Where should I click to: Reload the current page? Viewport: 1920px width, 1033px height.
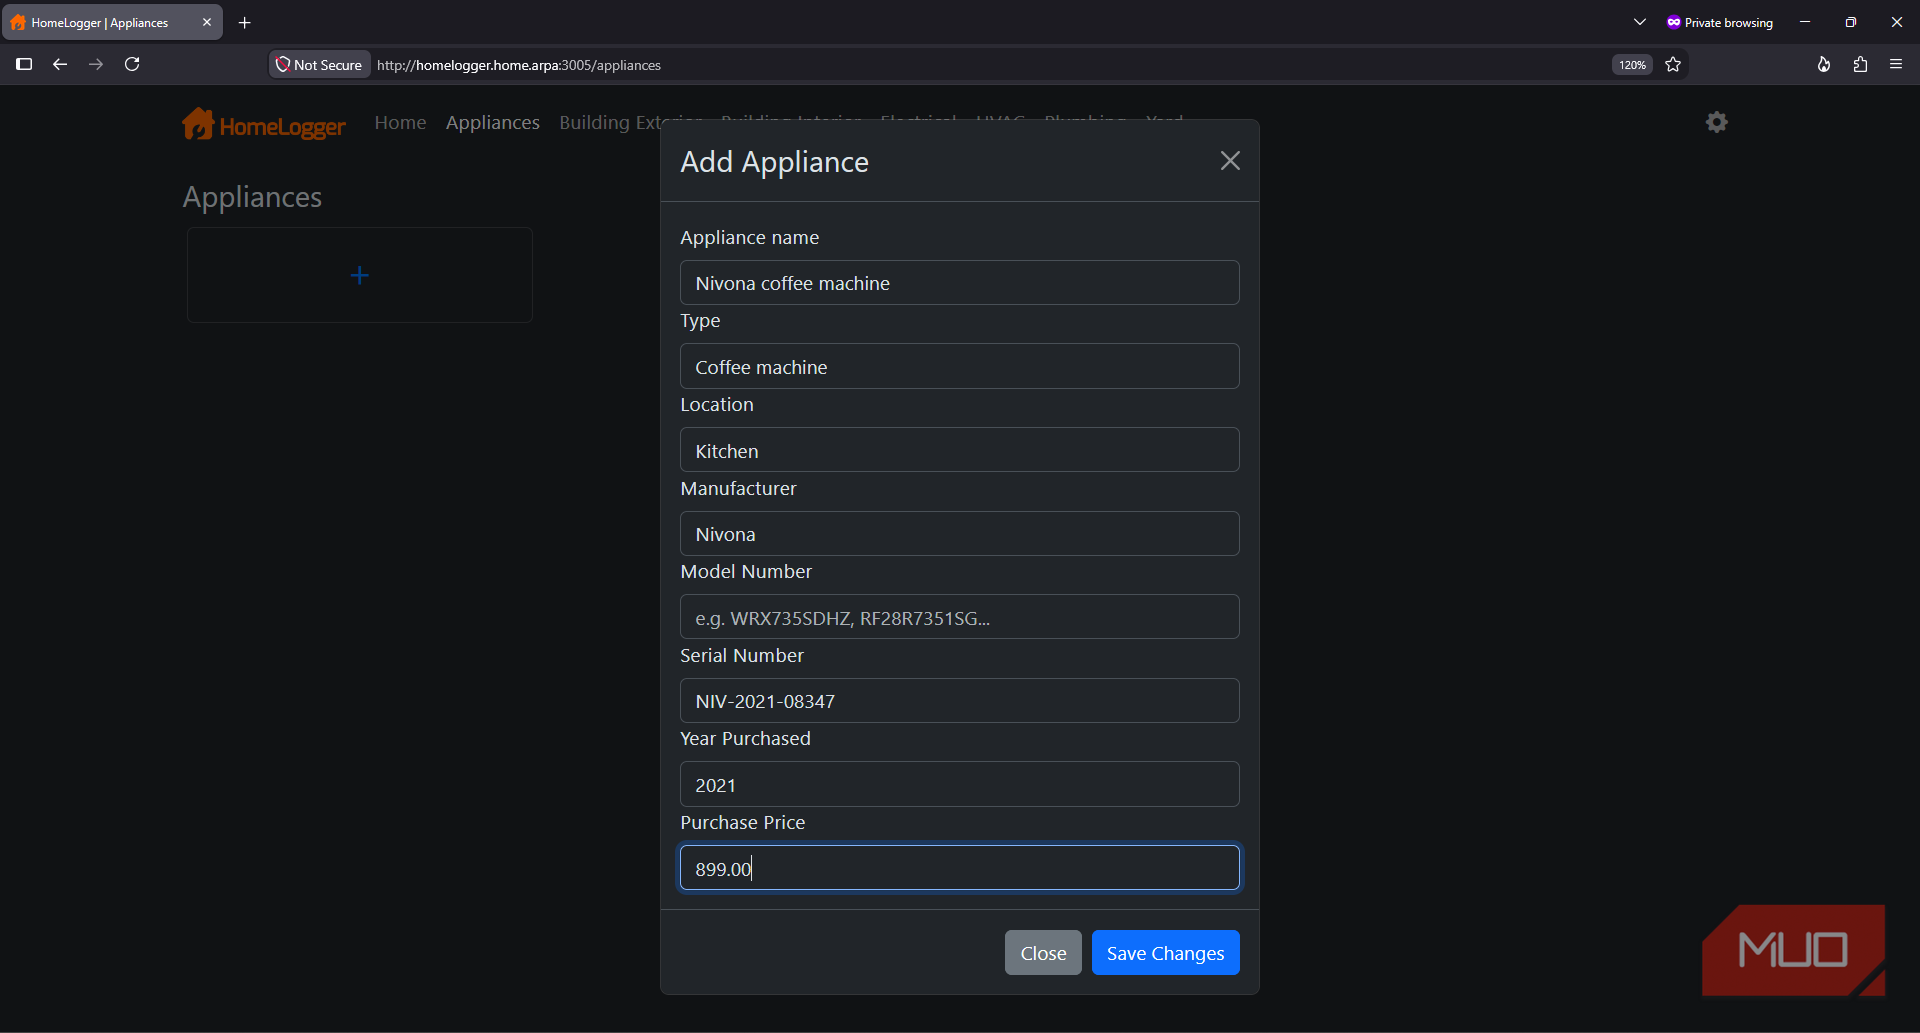132,64
